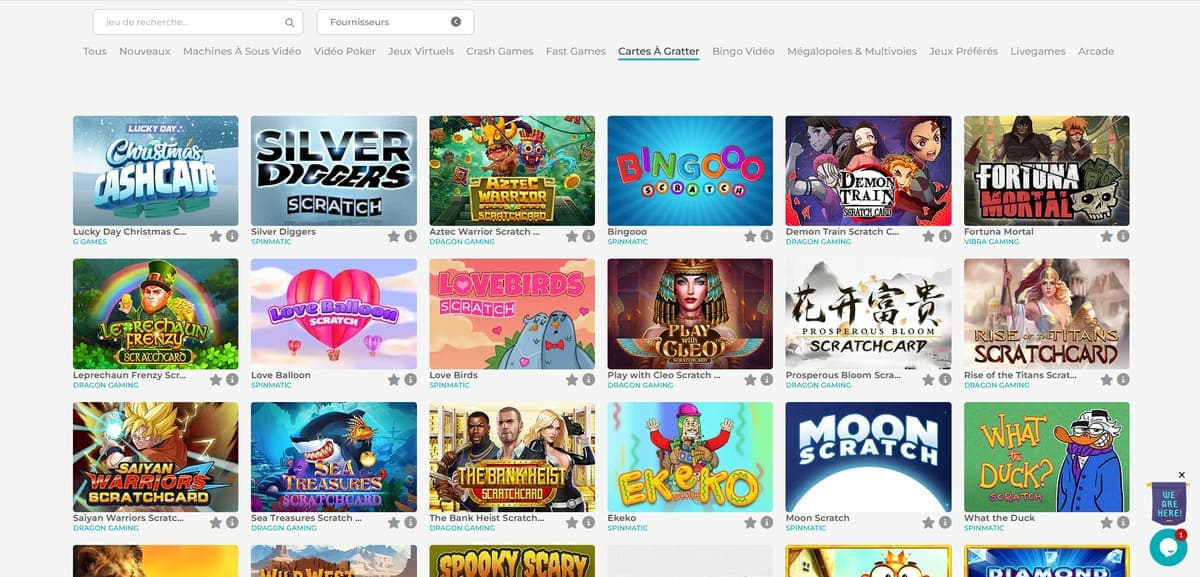The image size is (1200, 577).
Task: Show Love Balloon info icon
Action: [x=410, y=380]
